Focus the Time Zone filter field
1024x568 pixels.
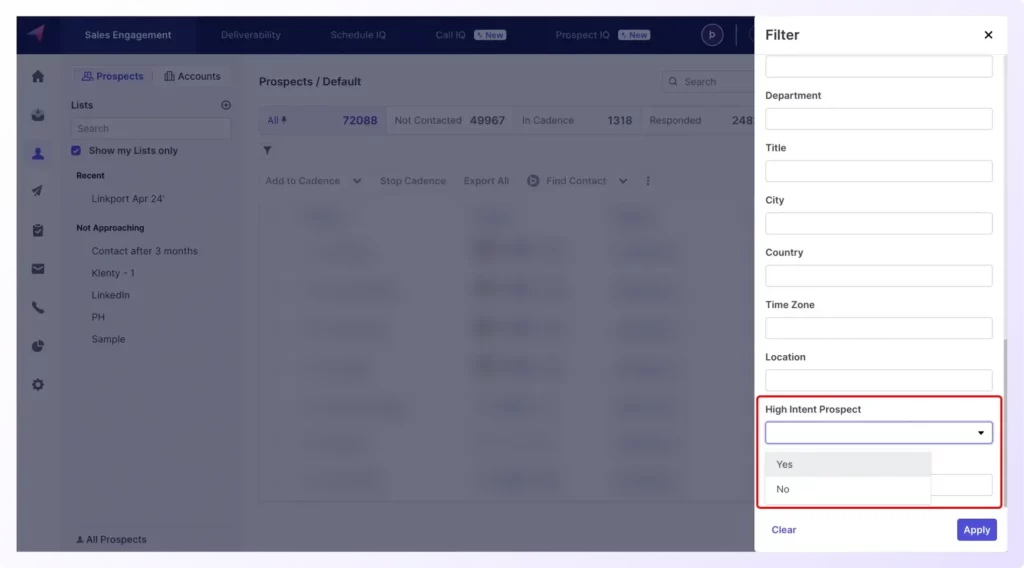pos(878,328)
